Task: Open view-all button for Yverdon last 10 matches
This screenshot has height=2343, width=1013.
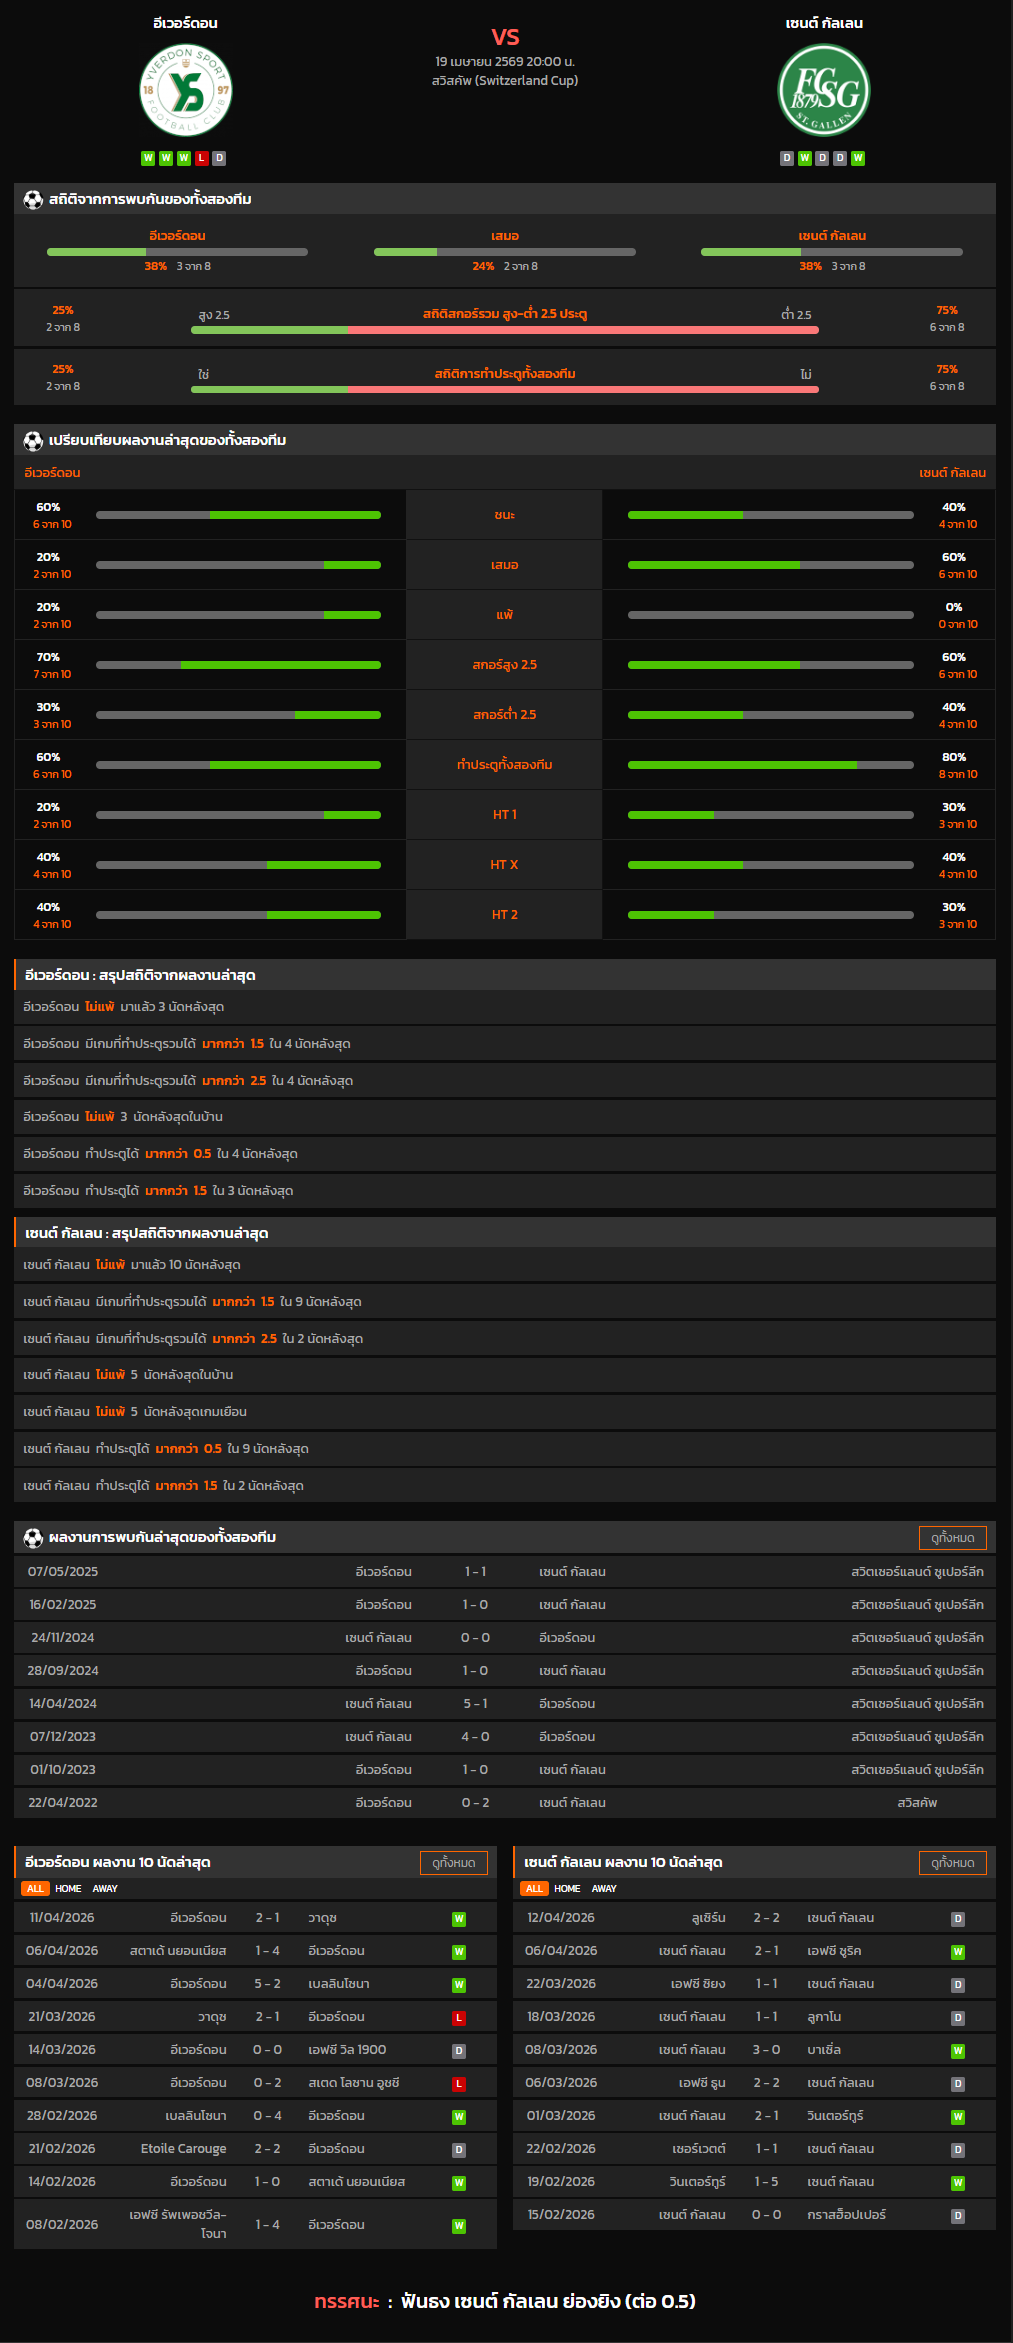Action: 453,1862
